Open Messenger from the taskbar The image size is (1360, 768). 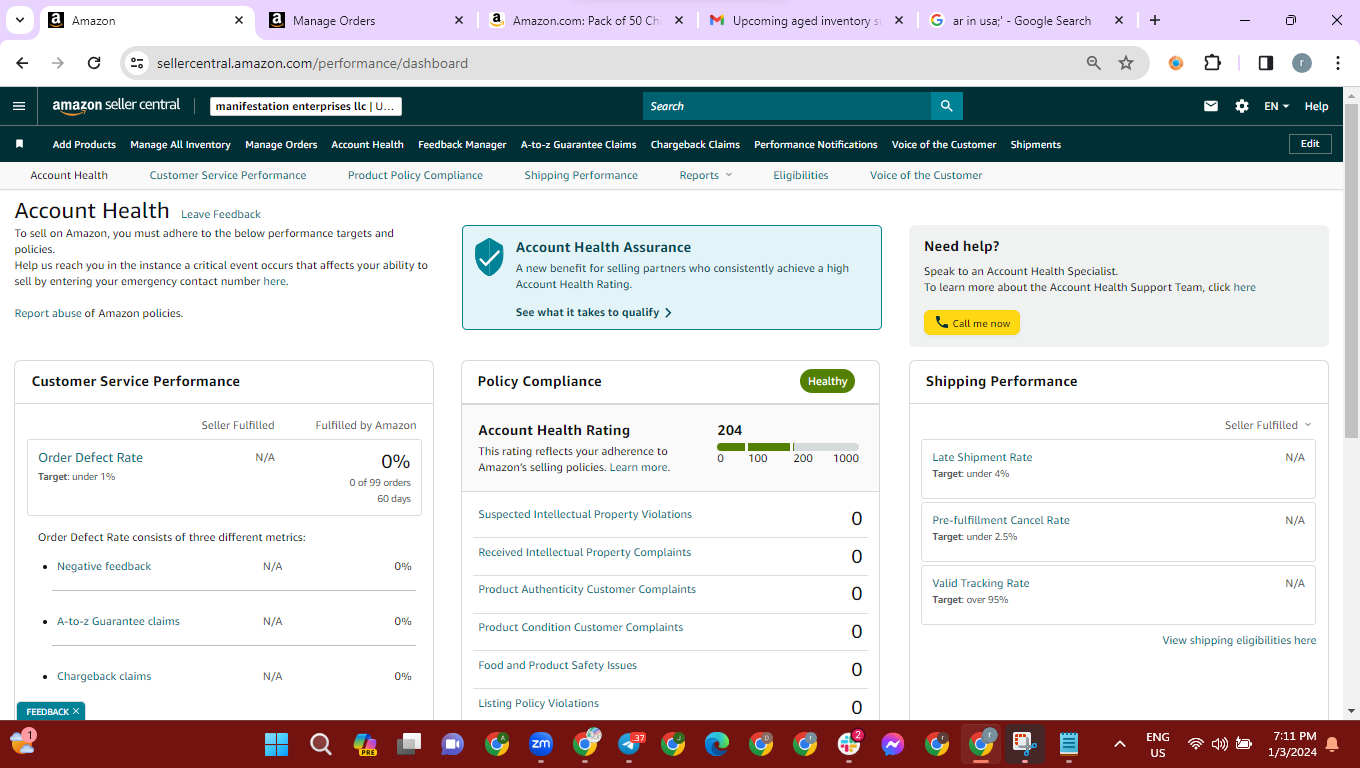pos(893,744)
